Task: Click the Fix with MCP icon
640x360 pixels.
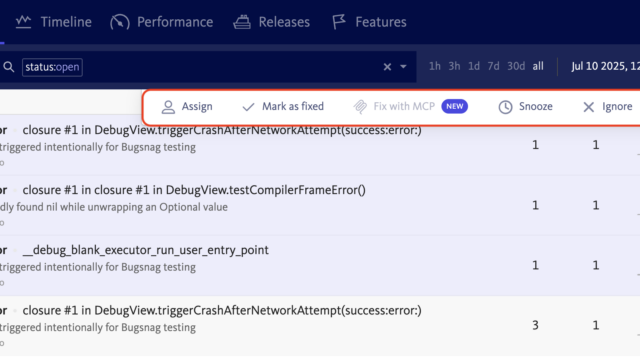Action: (x=360, y=107)
